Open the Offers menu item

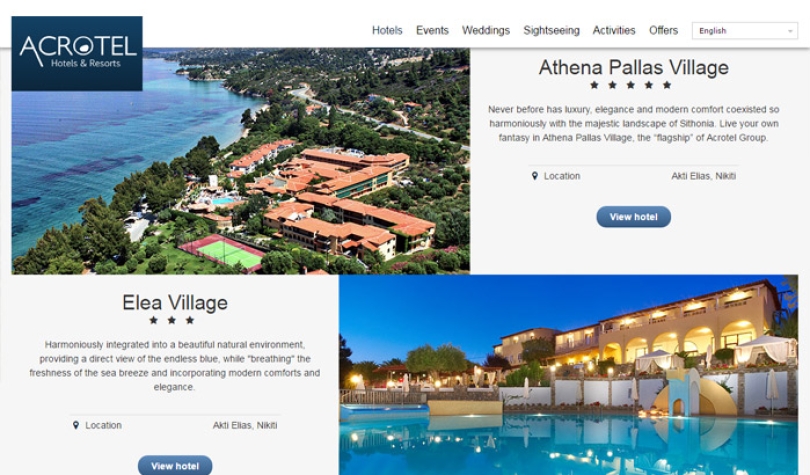663,30
